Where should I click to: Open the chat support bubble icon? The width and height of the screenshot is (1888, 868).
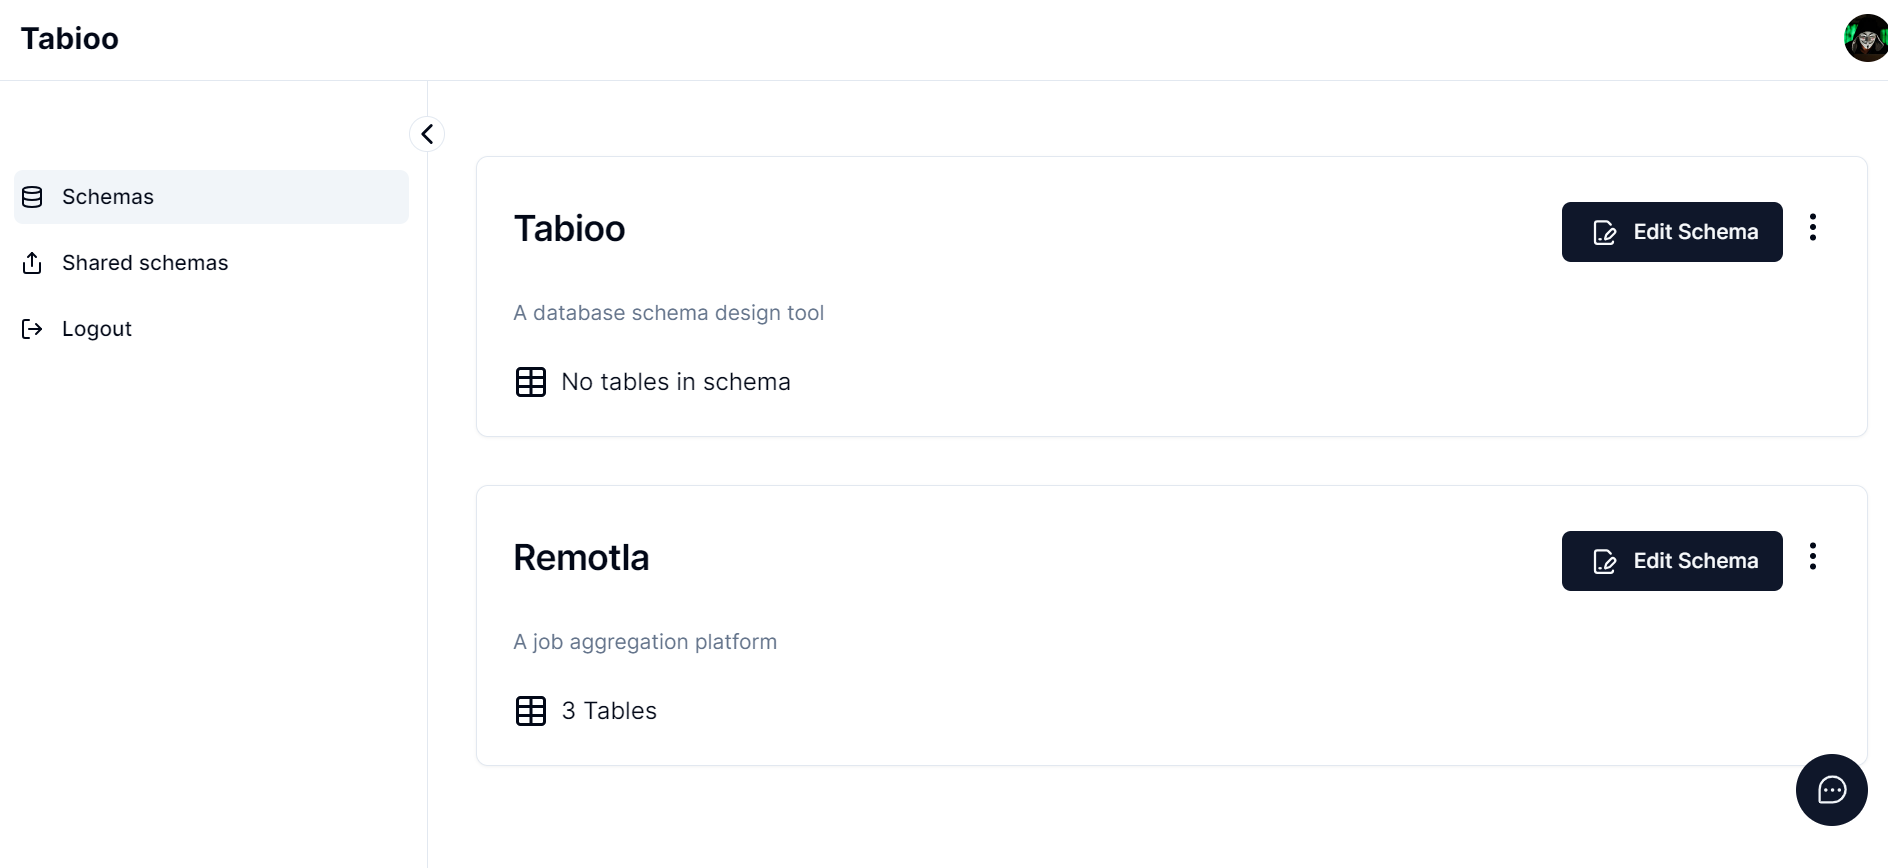tap(1831, 790)
